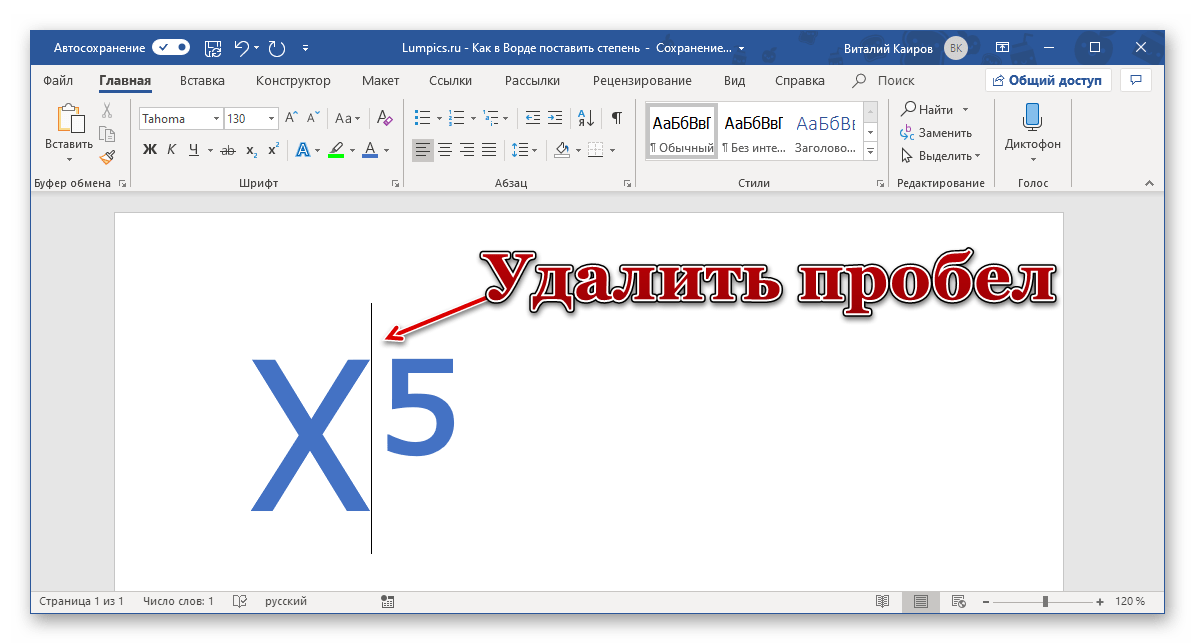Click the numbered list icon
Viewport: 1195px width, 644px height.
[457, 118]
